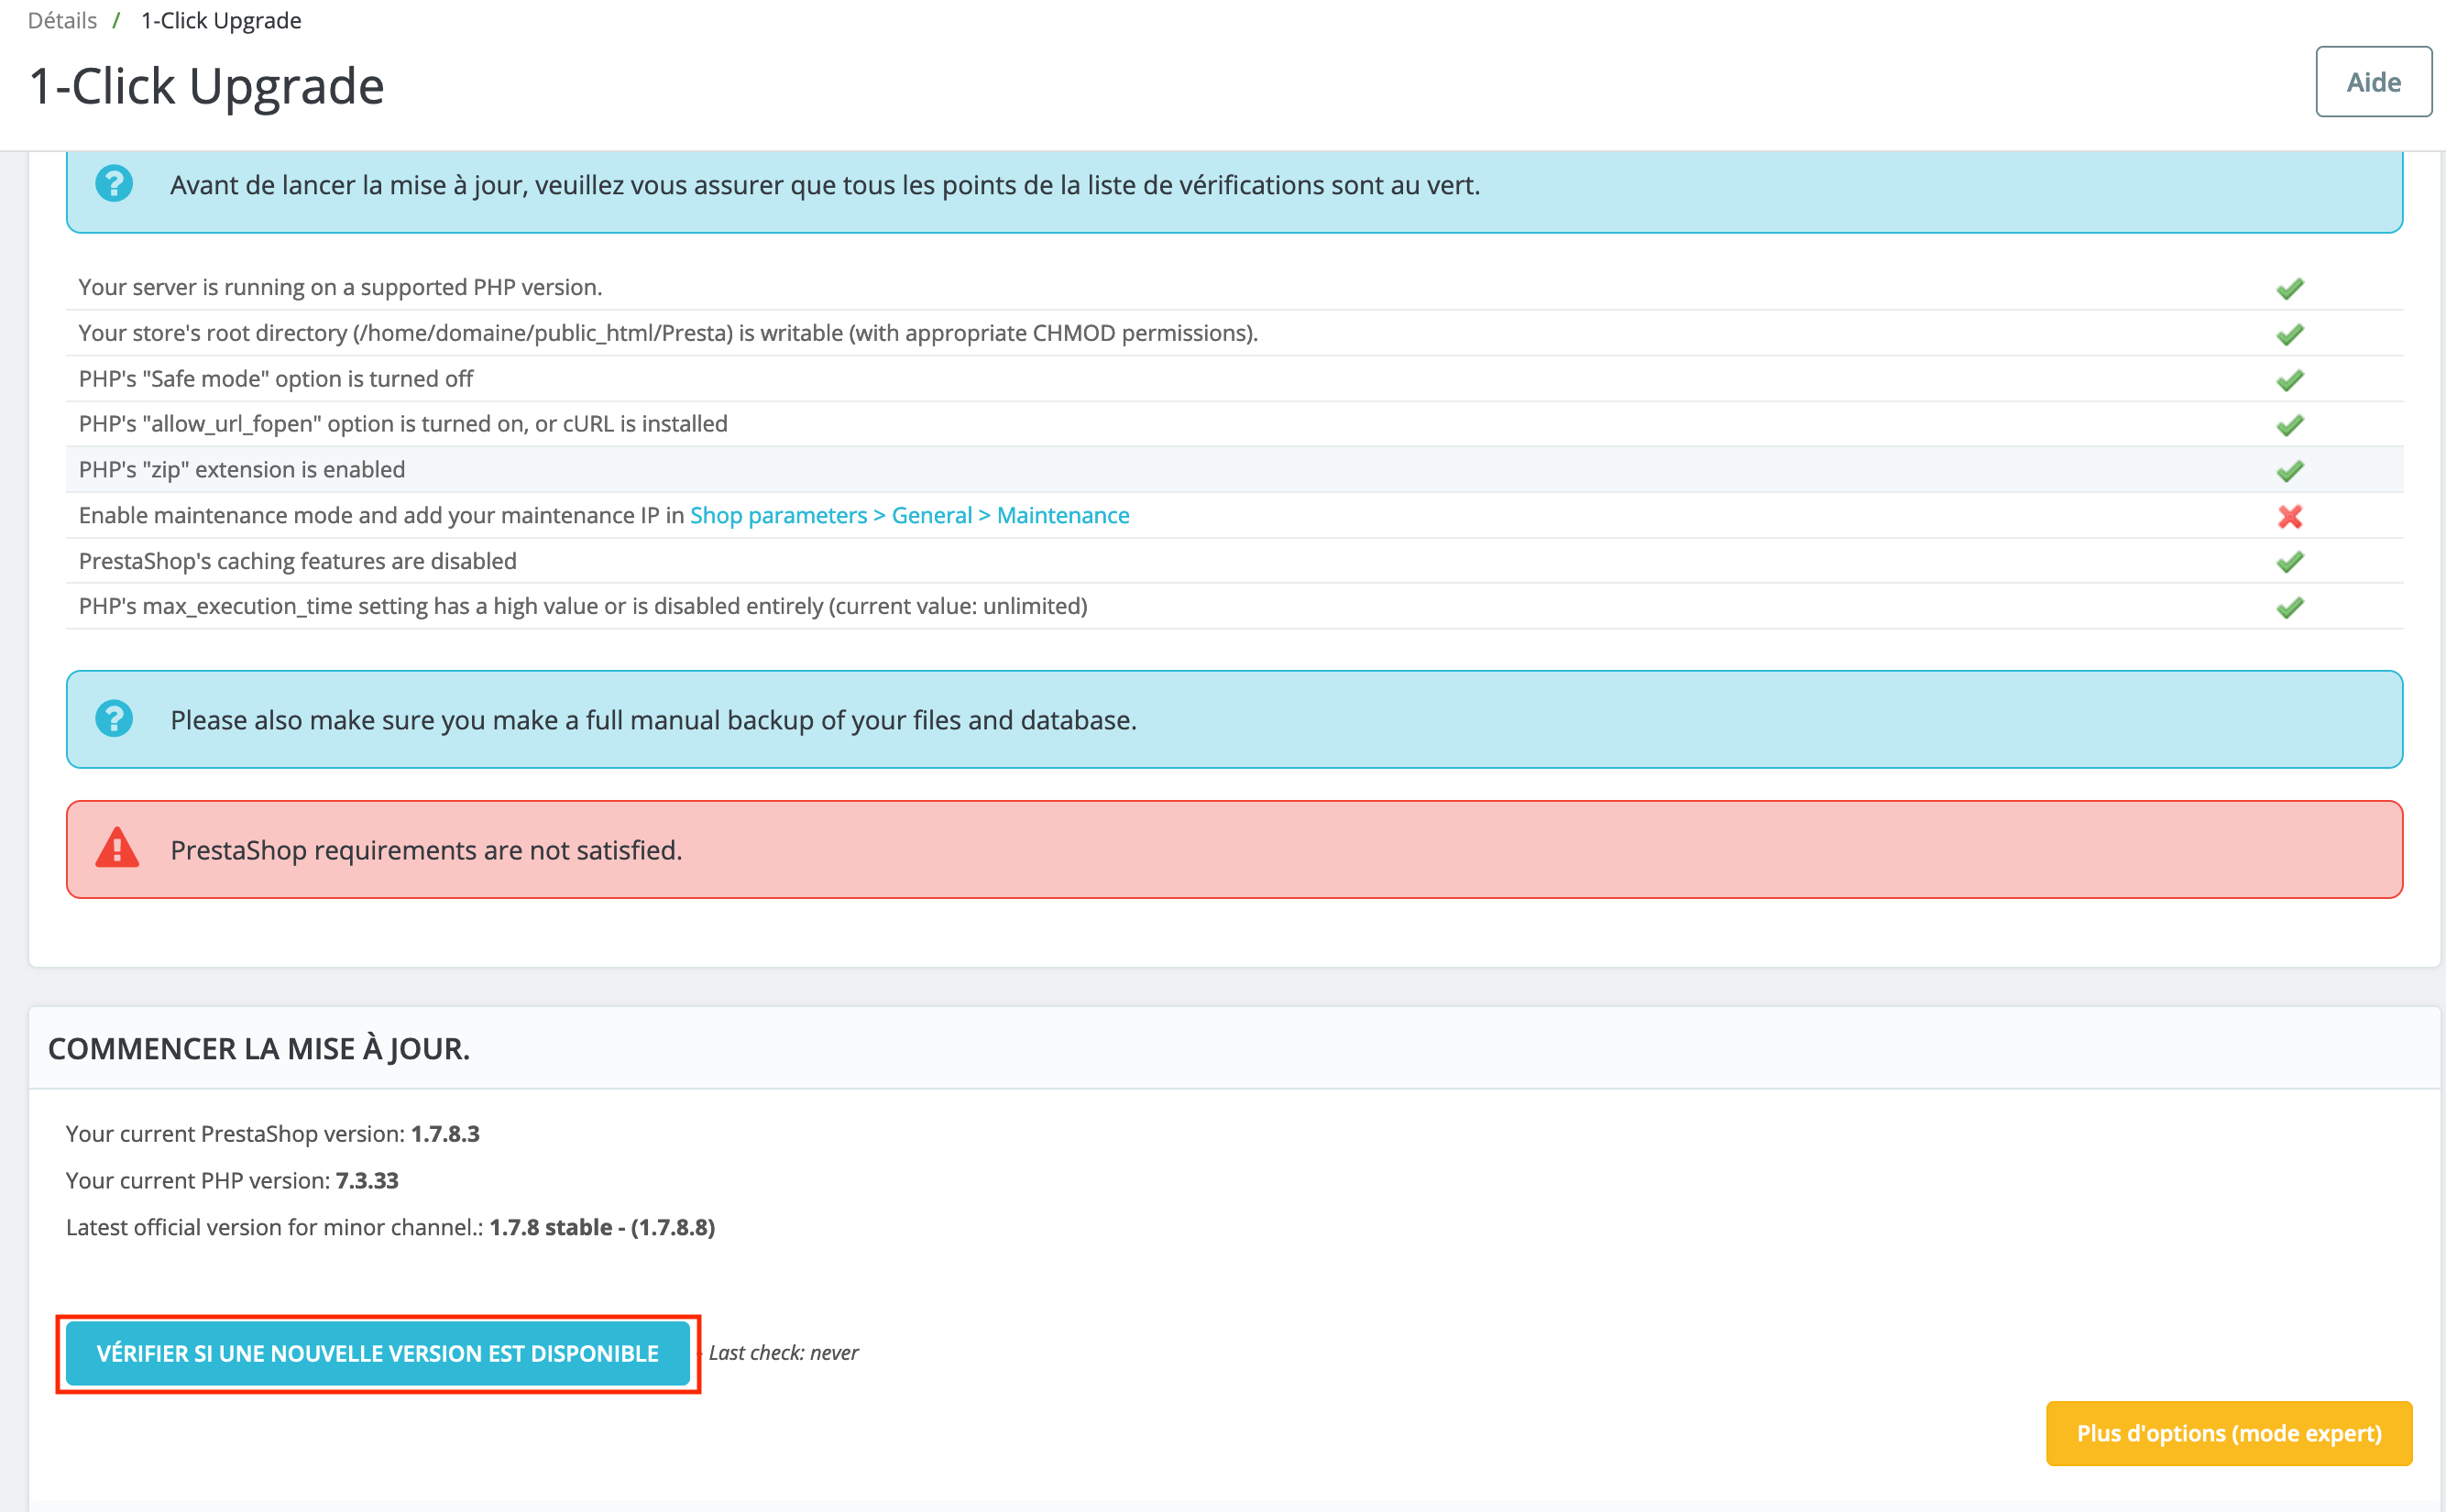Click the 1-Click Upgrade breadcrumb
The image size is (2446, 1512).
tap(221, 20)
